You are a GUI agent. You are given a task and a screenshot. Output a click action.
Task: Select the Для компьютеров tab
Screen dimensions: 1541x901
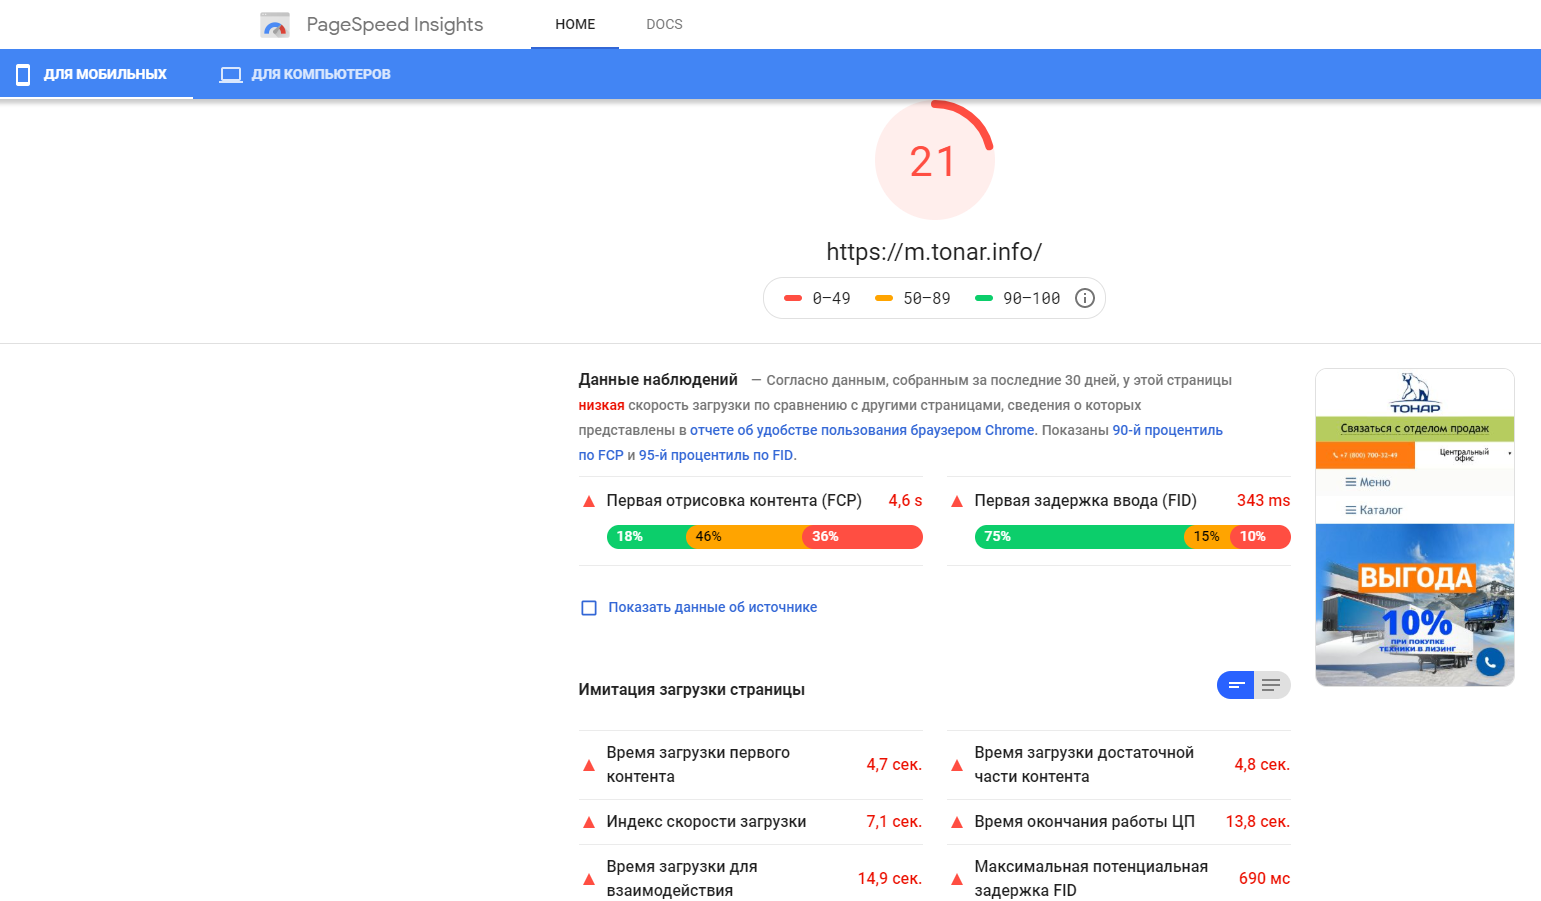(305, 74)
